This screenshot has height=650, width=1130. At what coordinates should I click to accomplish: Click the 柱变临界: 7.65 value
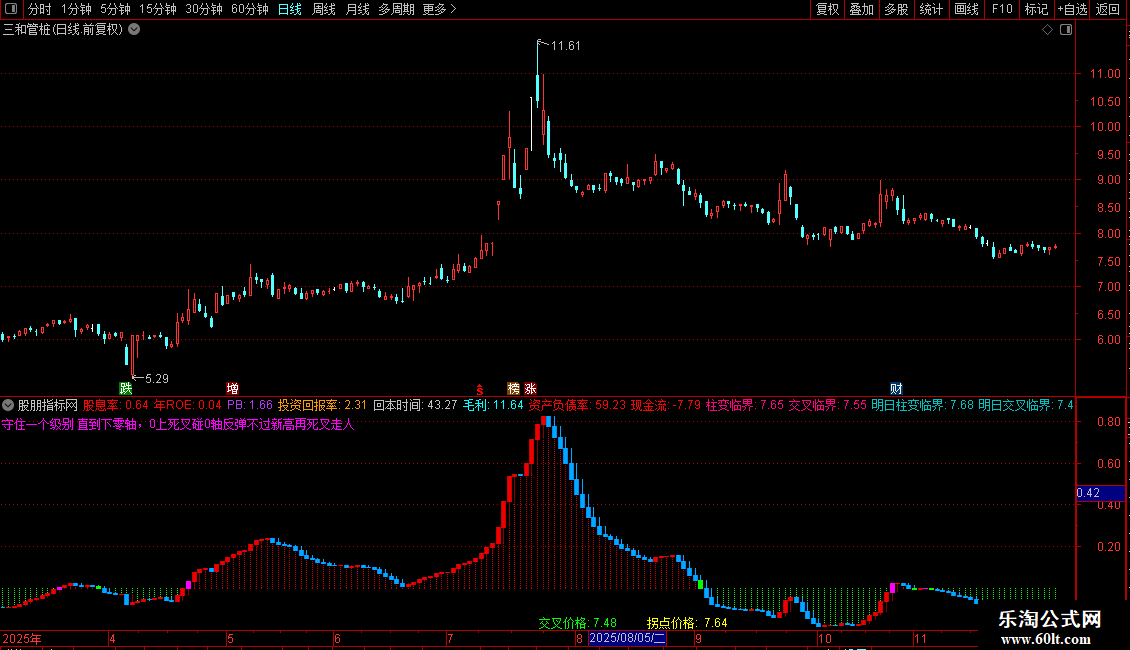[744, 405]
